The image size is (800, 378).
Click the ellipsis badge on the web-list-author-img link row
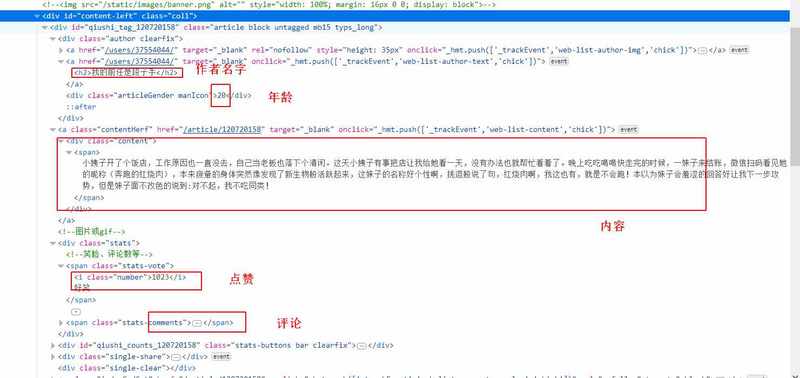click(703, 50)
